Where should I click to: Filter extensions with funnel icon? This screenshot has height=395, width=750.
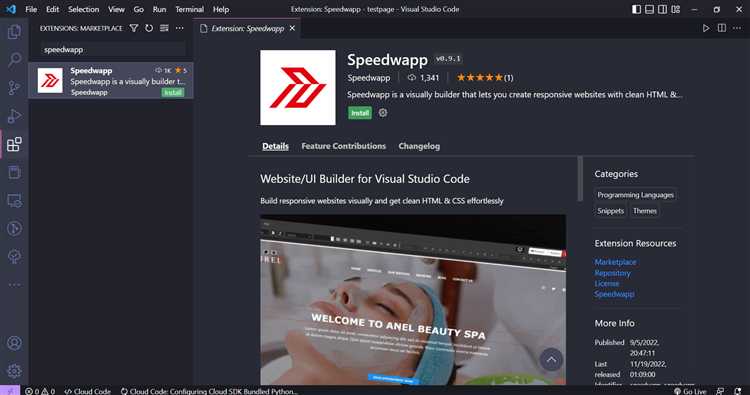pos(134,28)
